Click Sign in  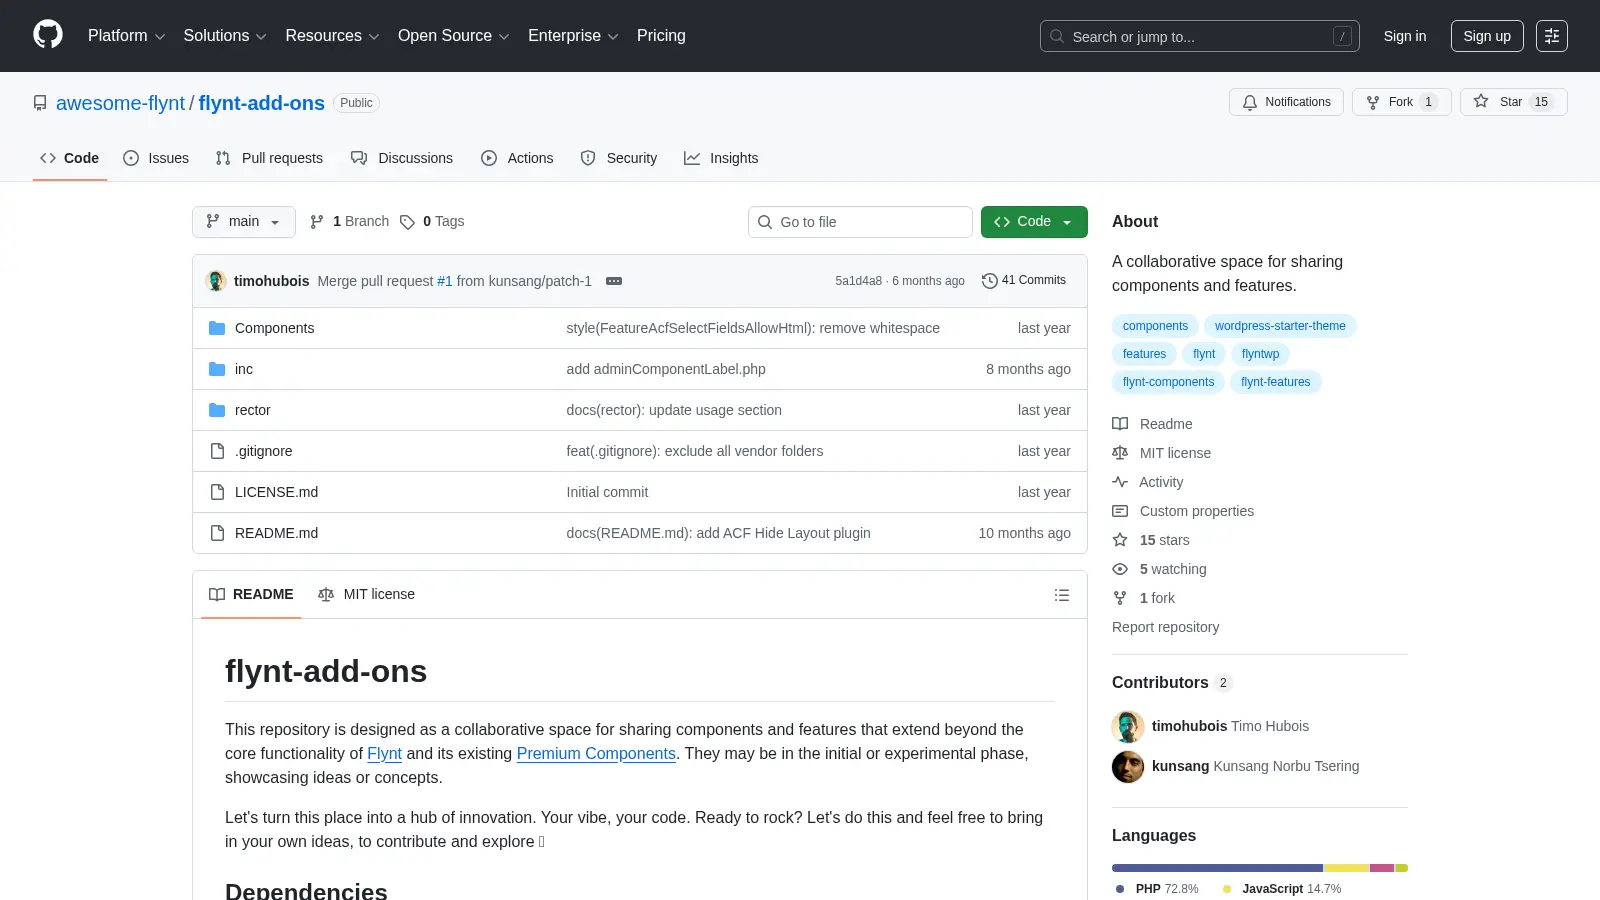pos(1405,36)
